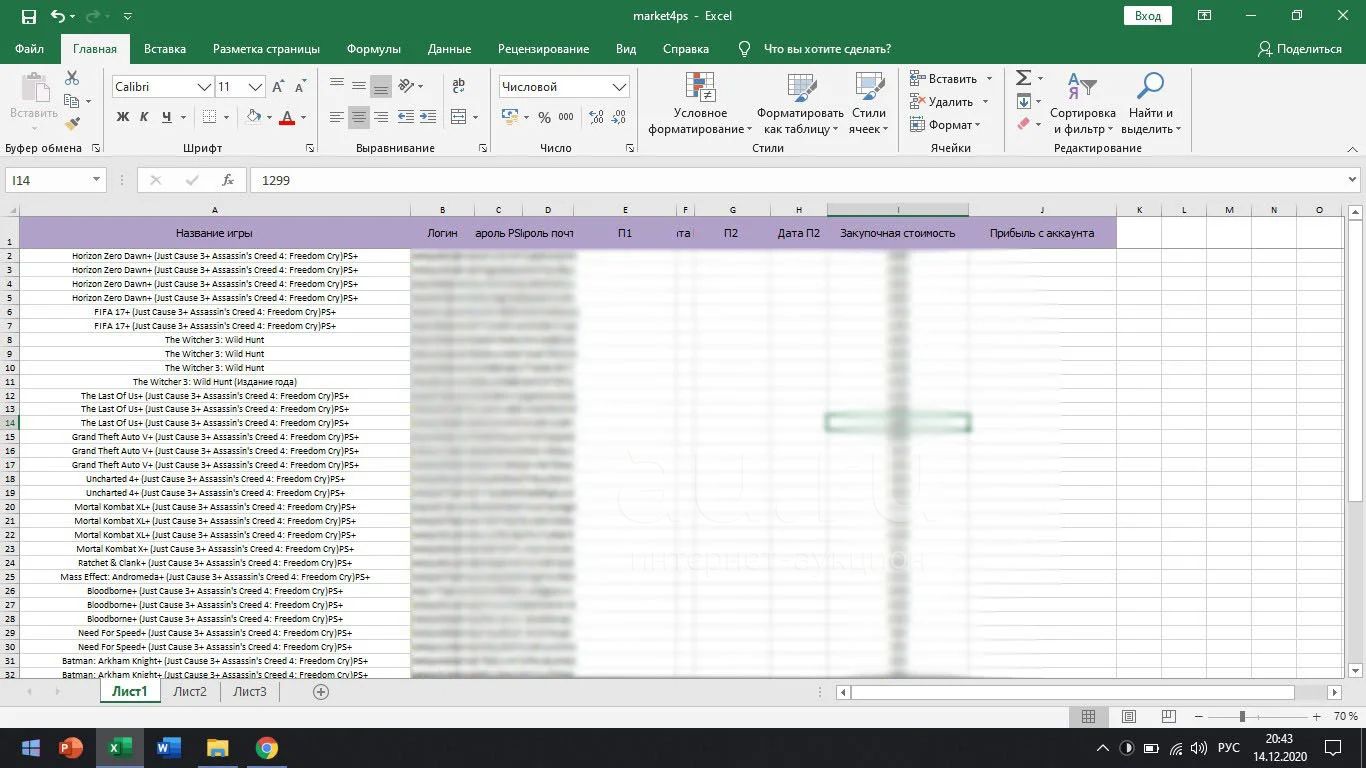Click the Format Painter brush icon

point(72,124)
